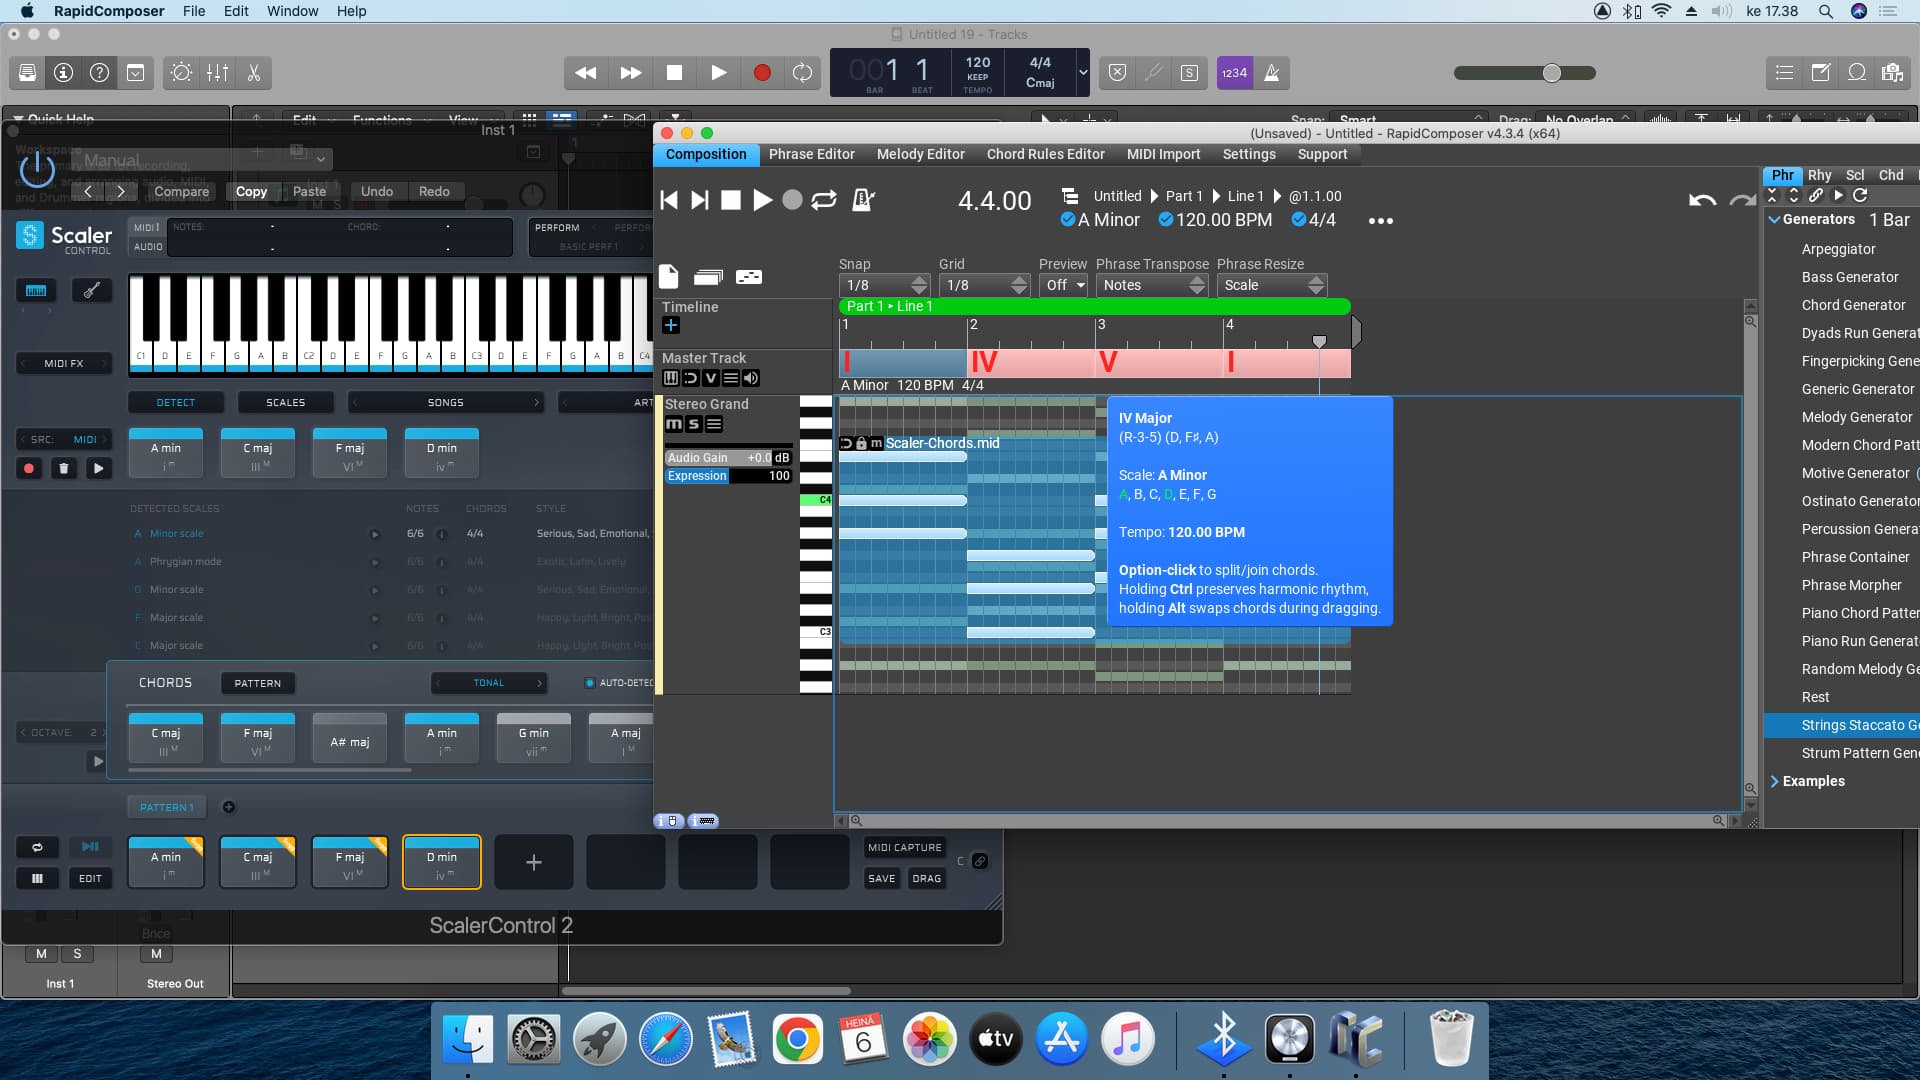This screenshot has height=1080, width=1920.
Task: Solo the Stereo Grand track
Action: pos(694,424)
